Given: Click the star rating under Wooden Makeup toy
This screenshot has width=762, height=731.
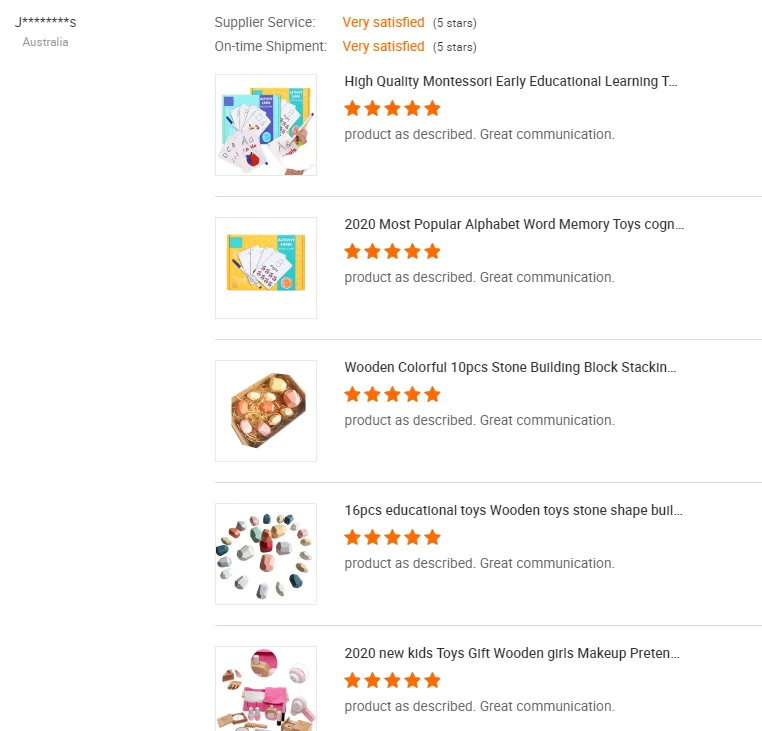Looking at the screenshot, I should [x=392, y=680].
